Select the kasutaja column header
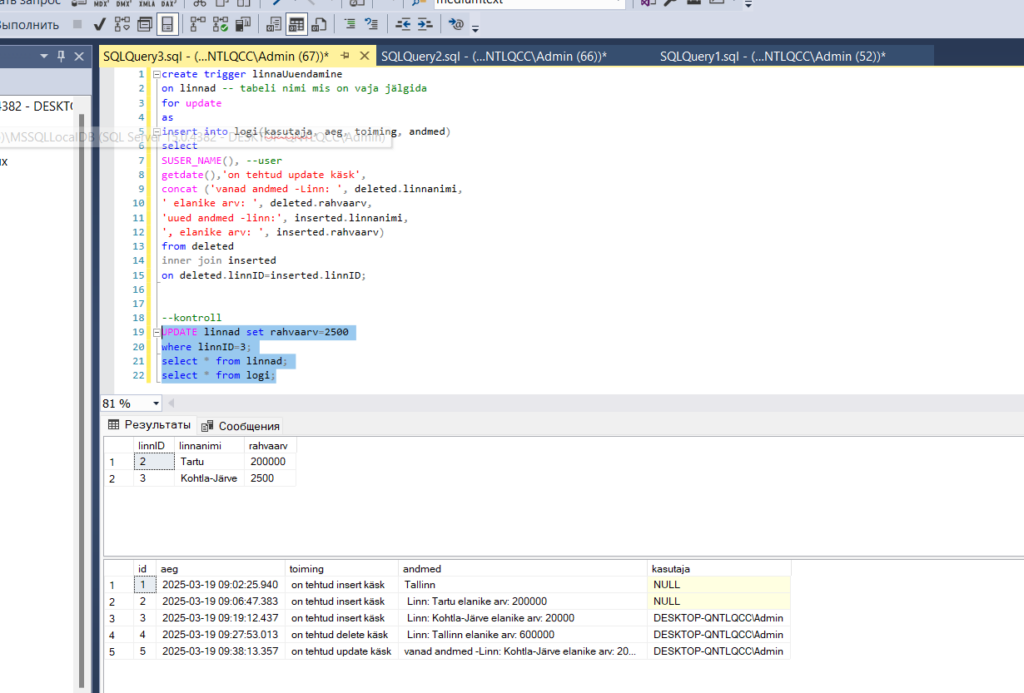The image size is (1024, 693). (x=719, y=569)
